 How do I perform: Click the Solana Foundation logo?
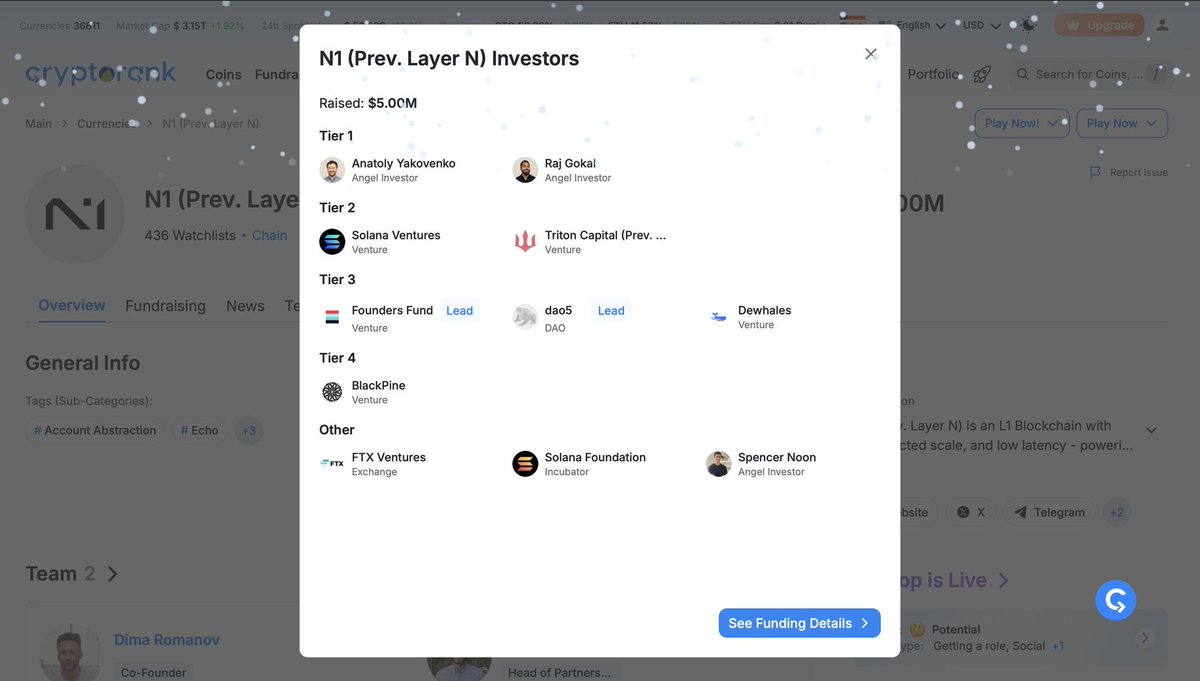click(525, 463)
